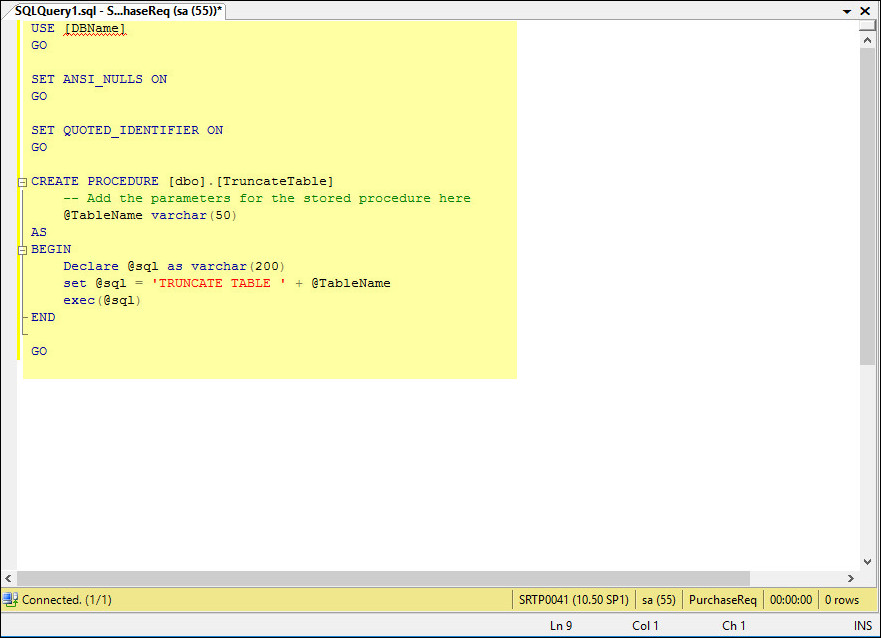Click the vertical scrollbar down arrow
The image size is (881, 638).
[x=868, y=562]
